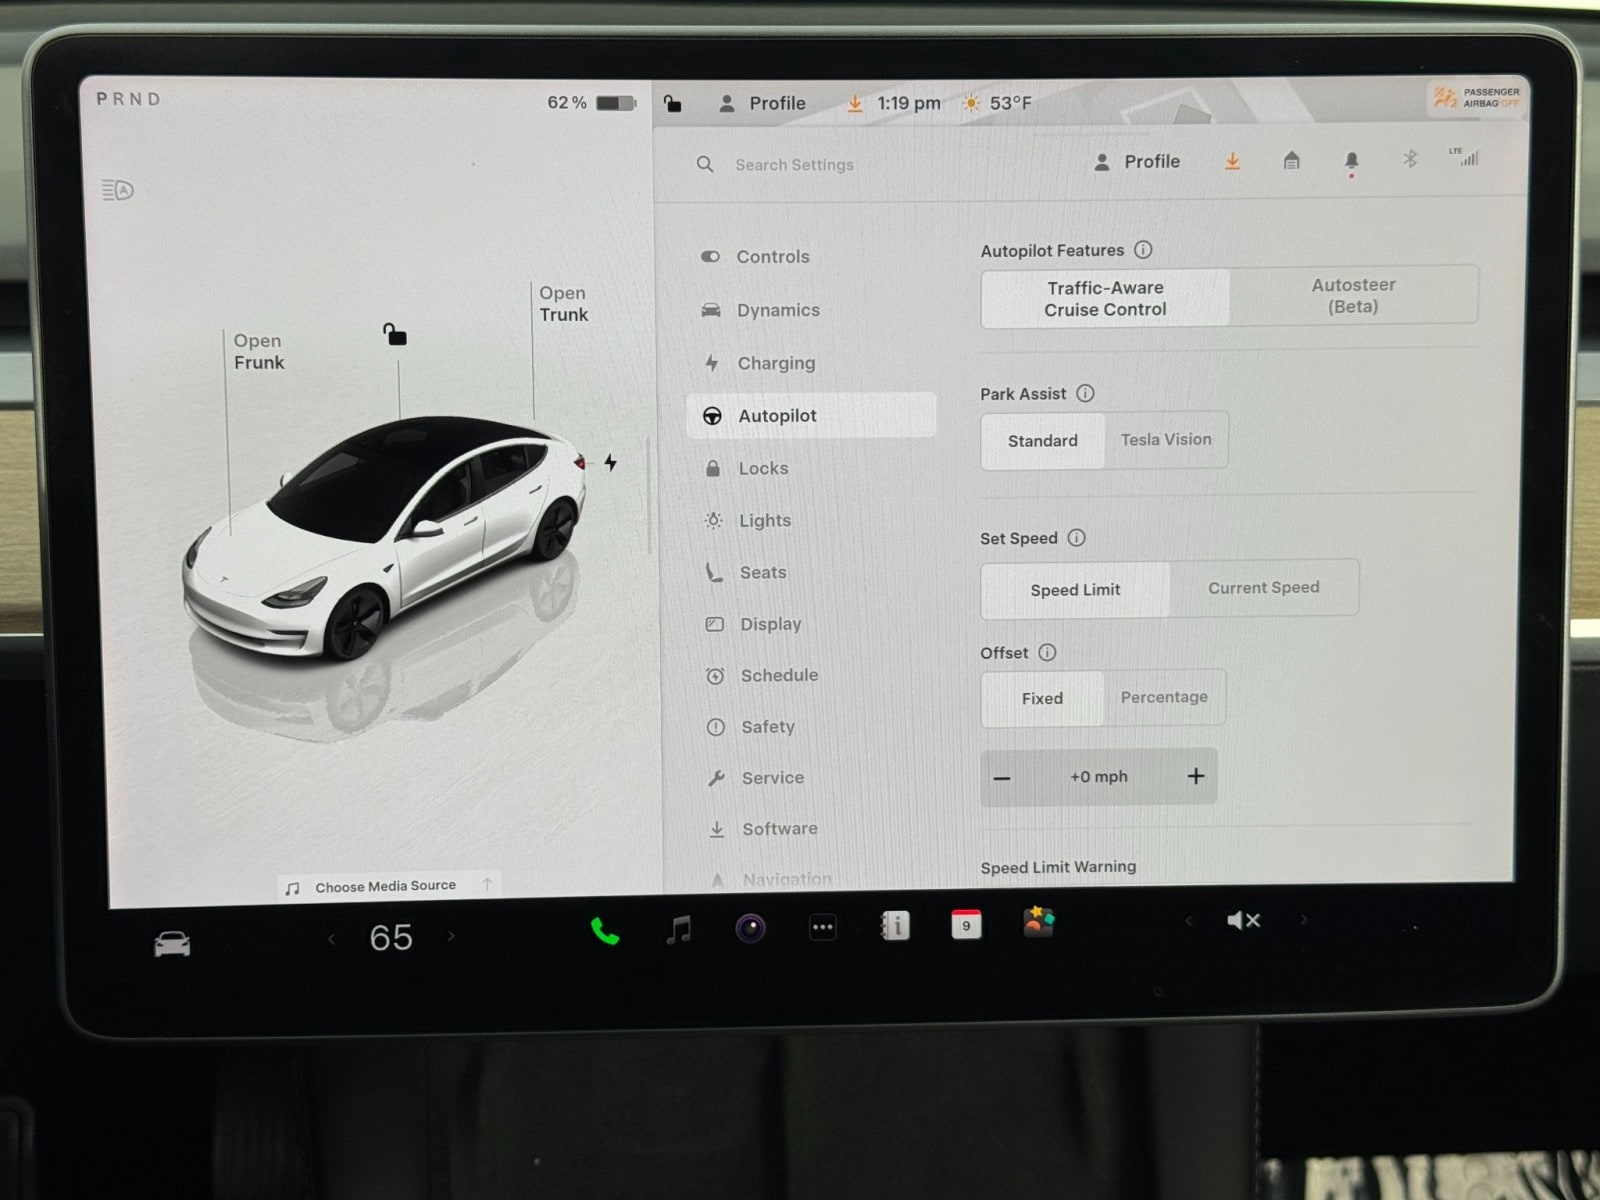The width and height of the screenshot is (1600, 1200).
Task: Lower temperature with left chevron
Action: pyautogui.click(x=331, y=938)
